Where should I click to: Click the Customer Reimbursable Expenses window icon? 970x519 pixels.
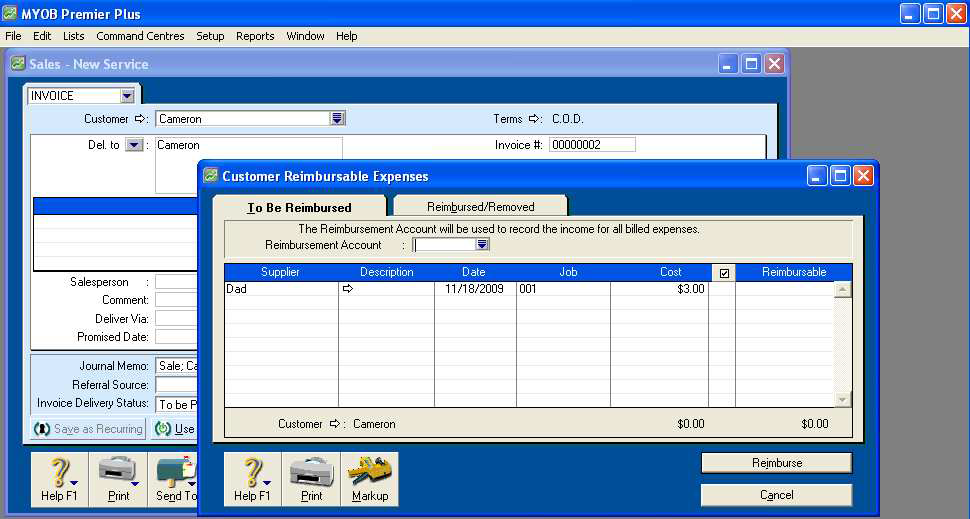211,176
